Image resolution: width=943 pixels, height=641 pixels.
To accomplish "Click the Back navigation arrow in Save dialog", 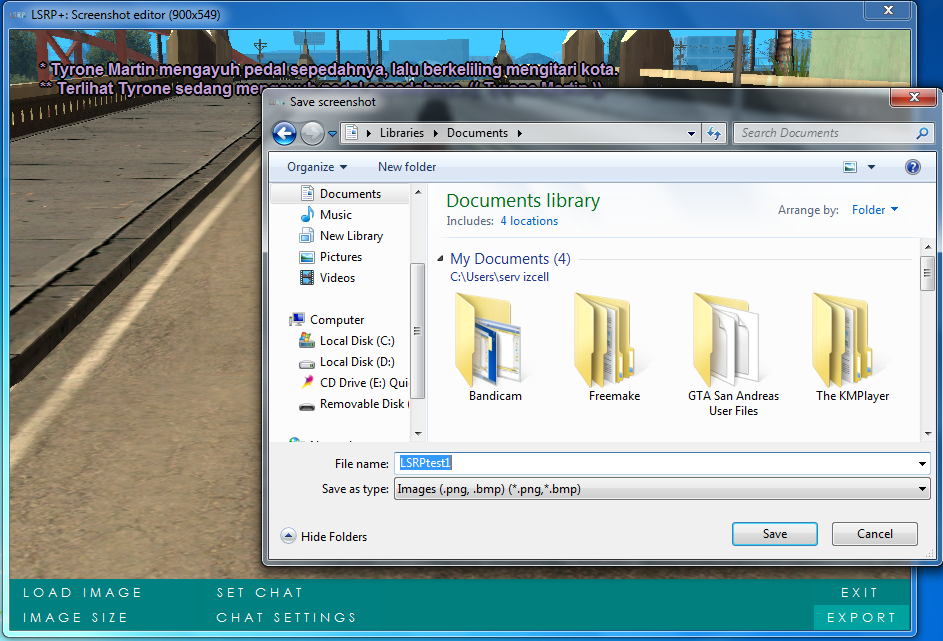I will pos(284,133).
